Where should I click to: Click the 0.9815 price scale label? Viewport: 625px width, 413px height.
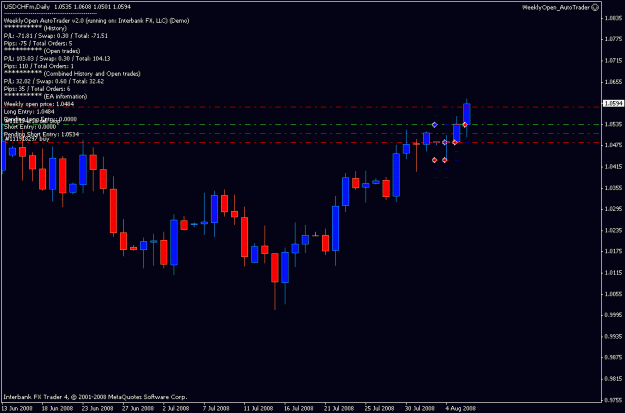tap(613, 379)
